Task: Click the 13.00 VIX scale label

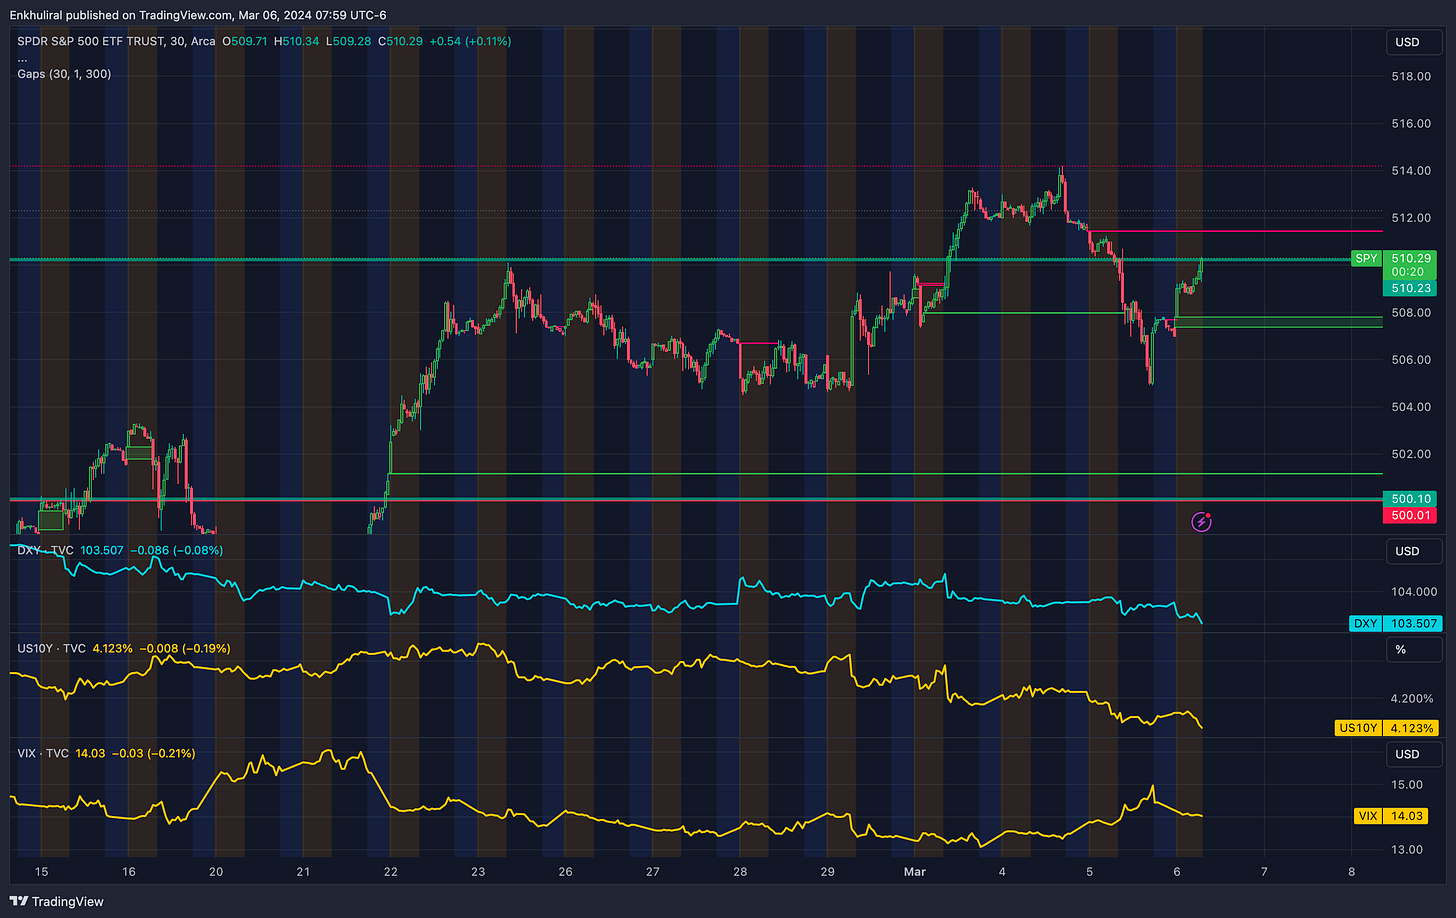Action: (x=1407, y=850)
